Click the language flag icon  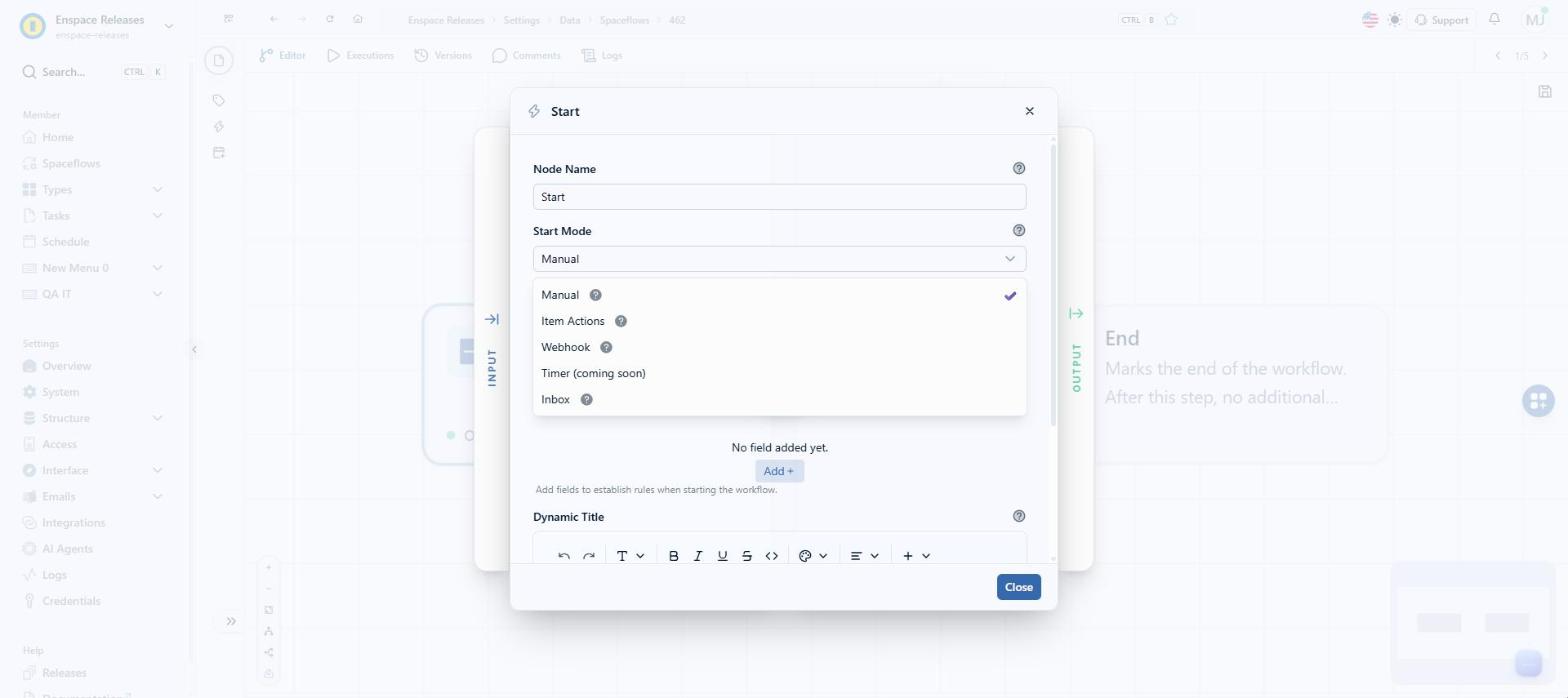pos(1370,20)
